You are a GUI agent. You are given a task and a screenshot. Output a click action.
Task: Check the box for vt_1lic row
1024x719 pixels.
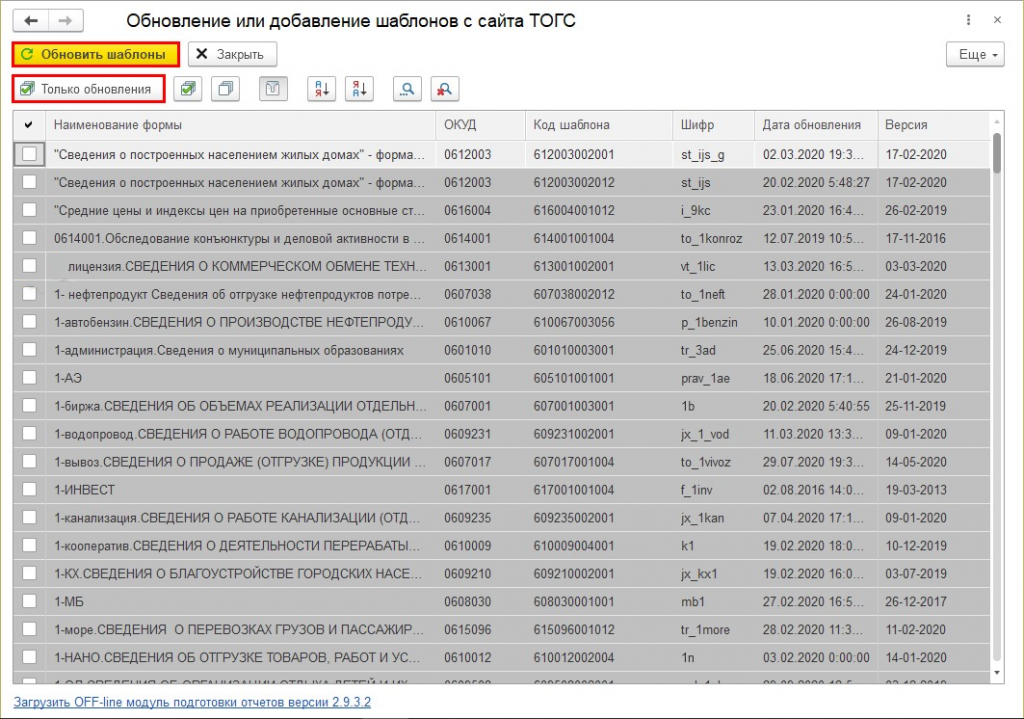click(29, 266)
